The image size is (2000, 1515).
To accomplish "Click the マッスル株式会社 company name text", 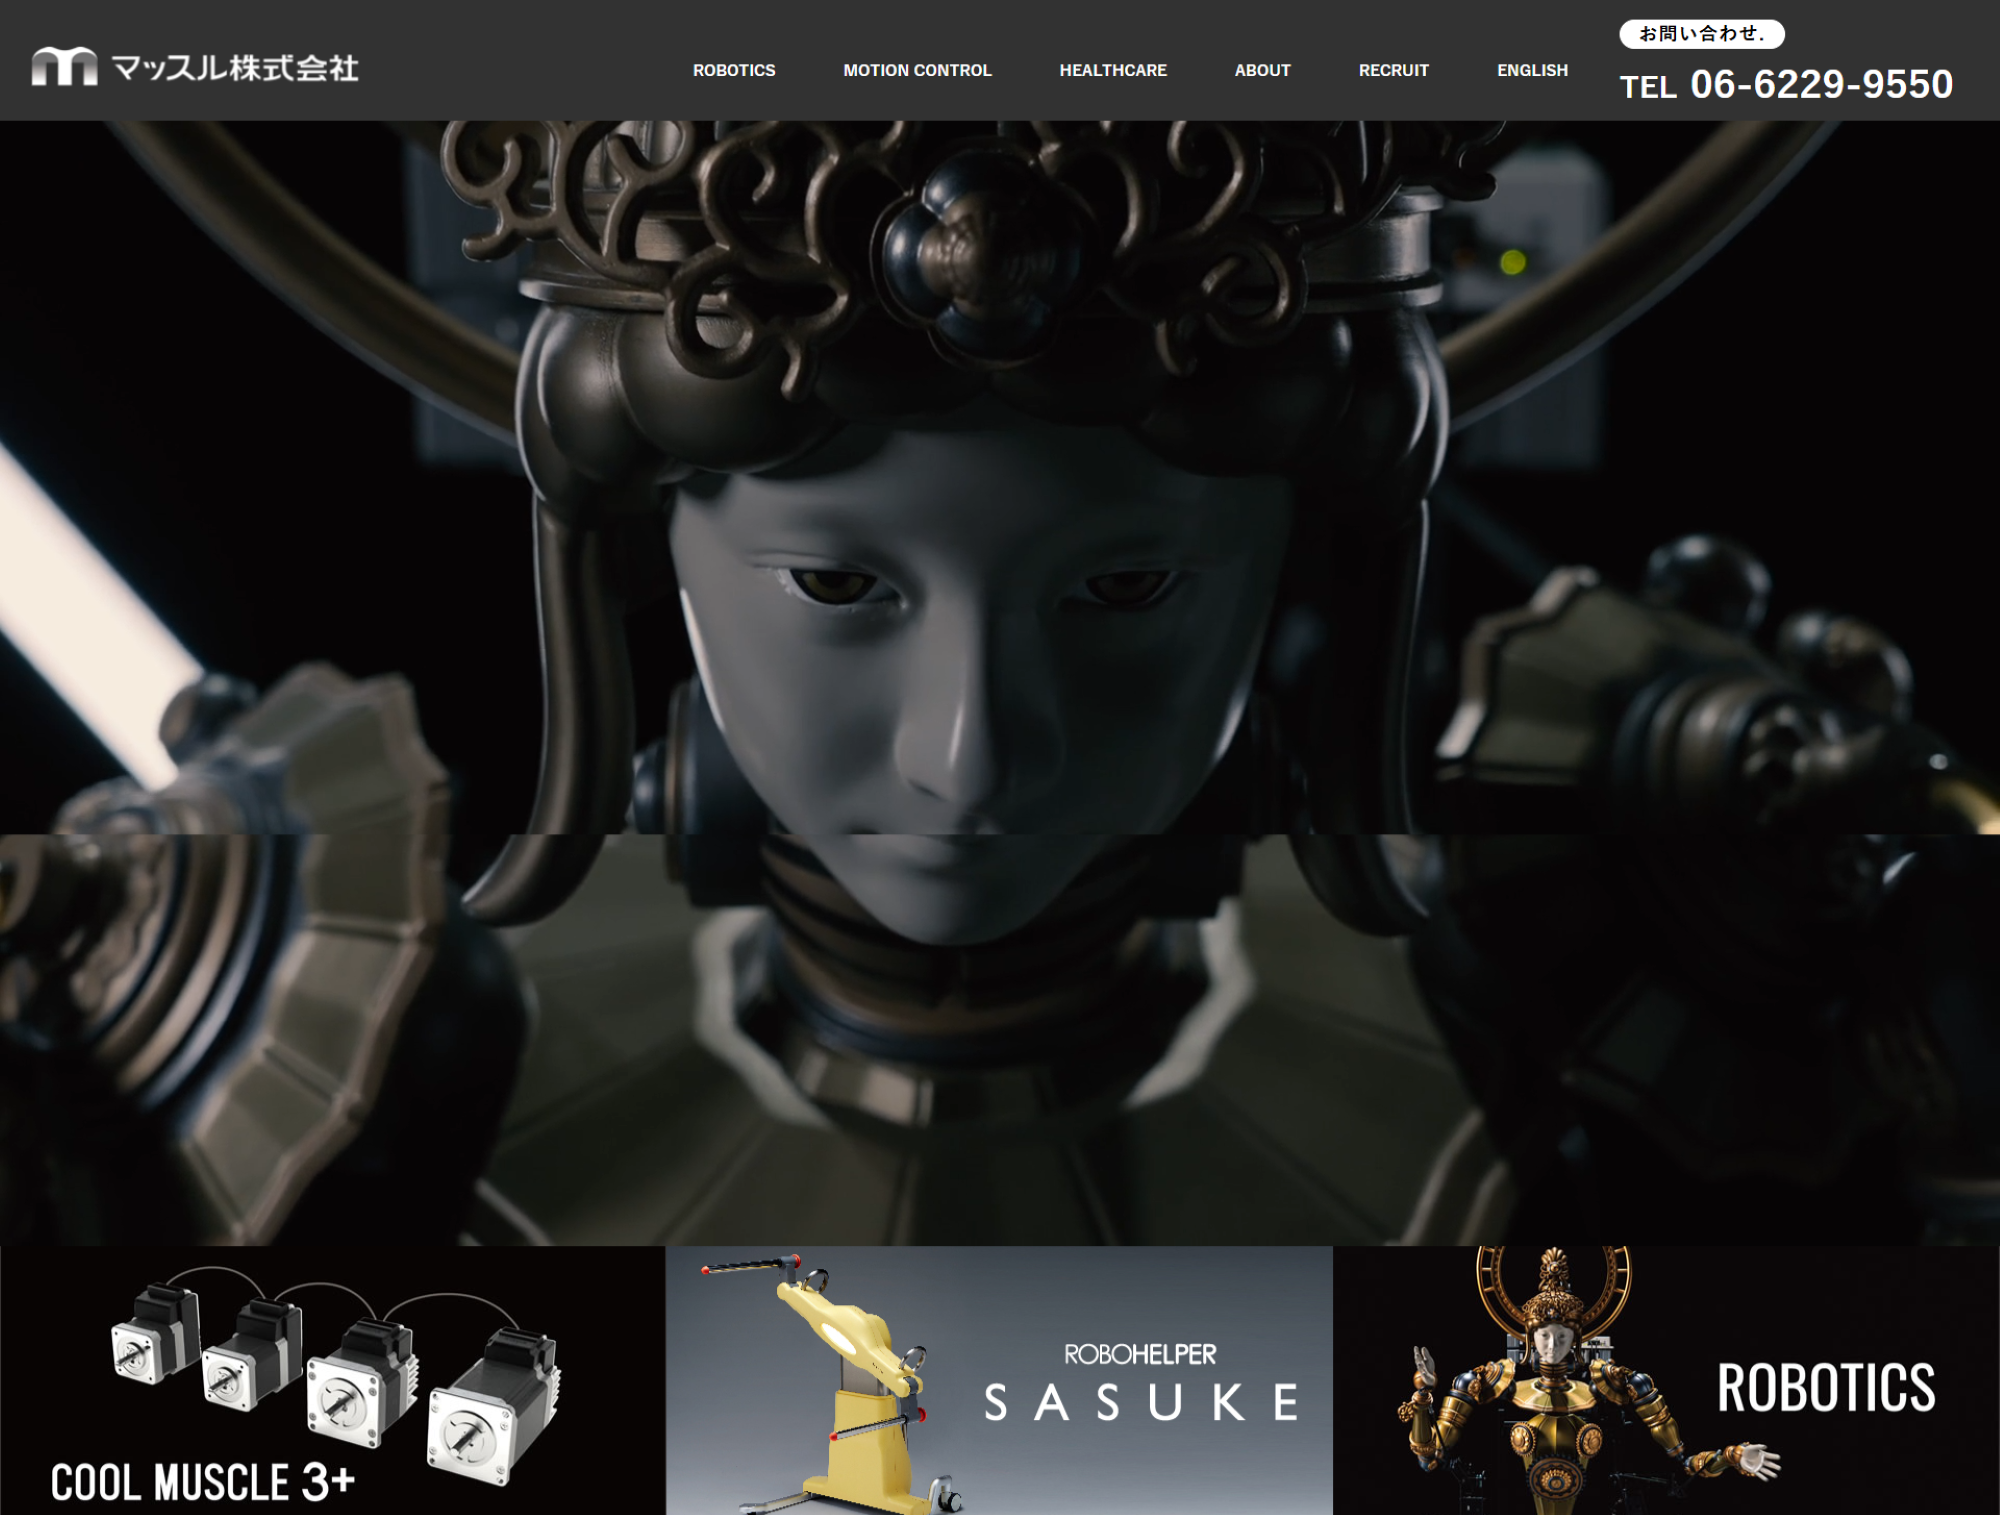I will [235, 68].
